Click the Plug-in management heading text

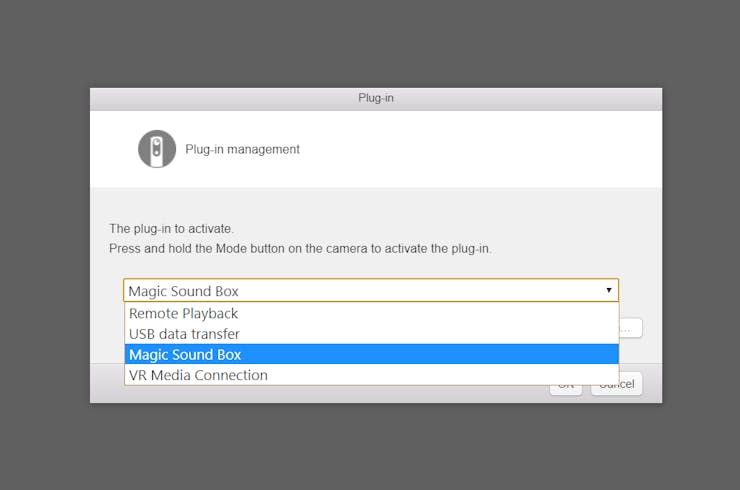pyautogui.click(x=242, y=149)
